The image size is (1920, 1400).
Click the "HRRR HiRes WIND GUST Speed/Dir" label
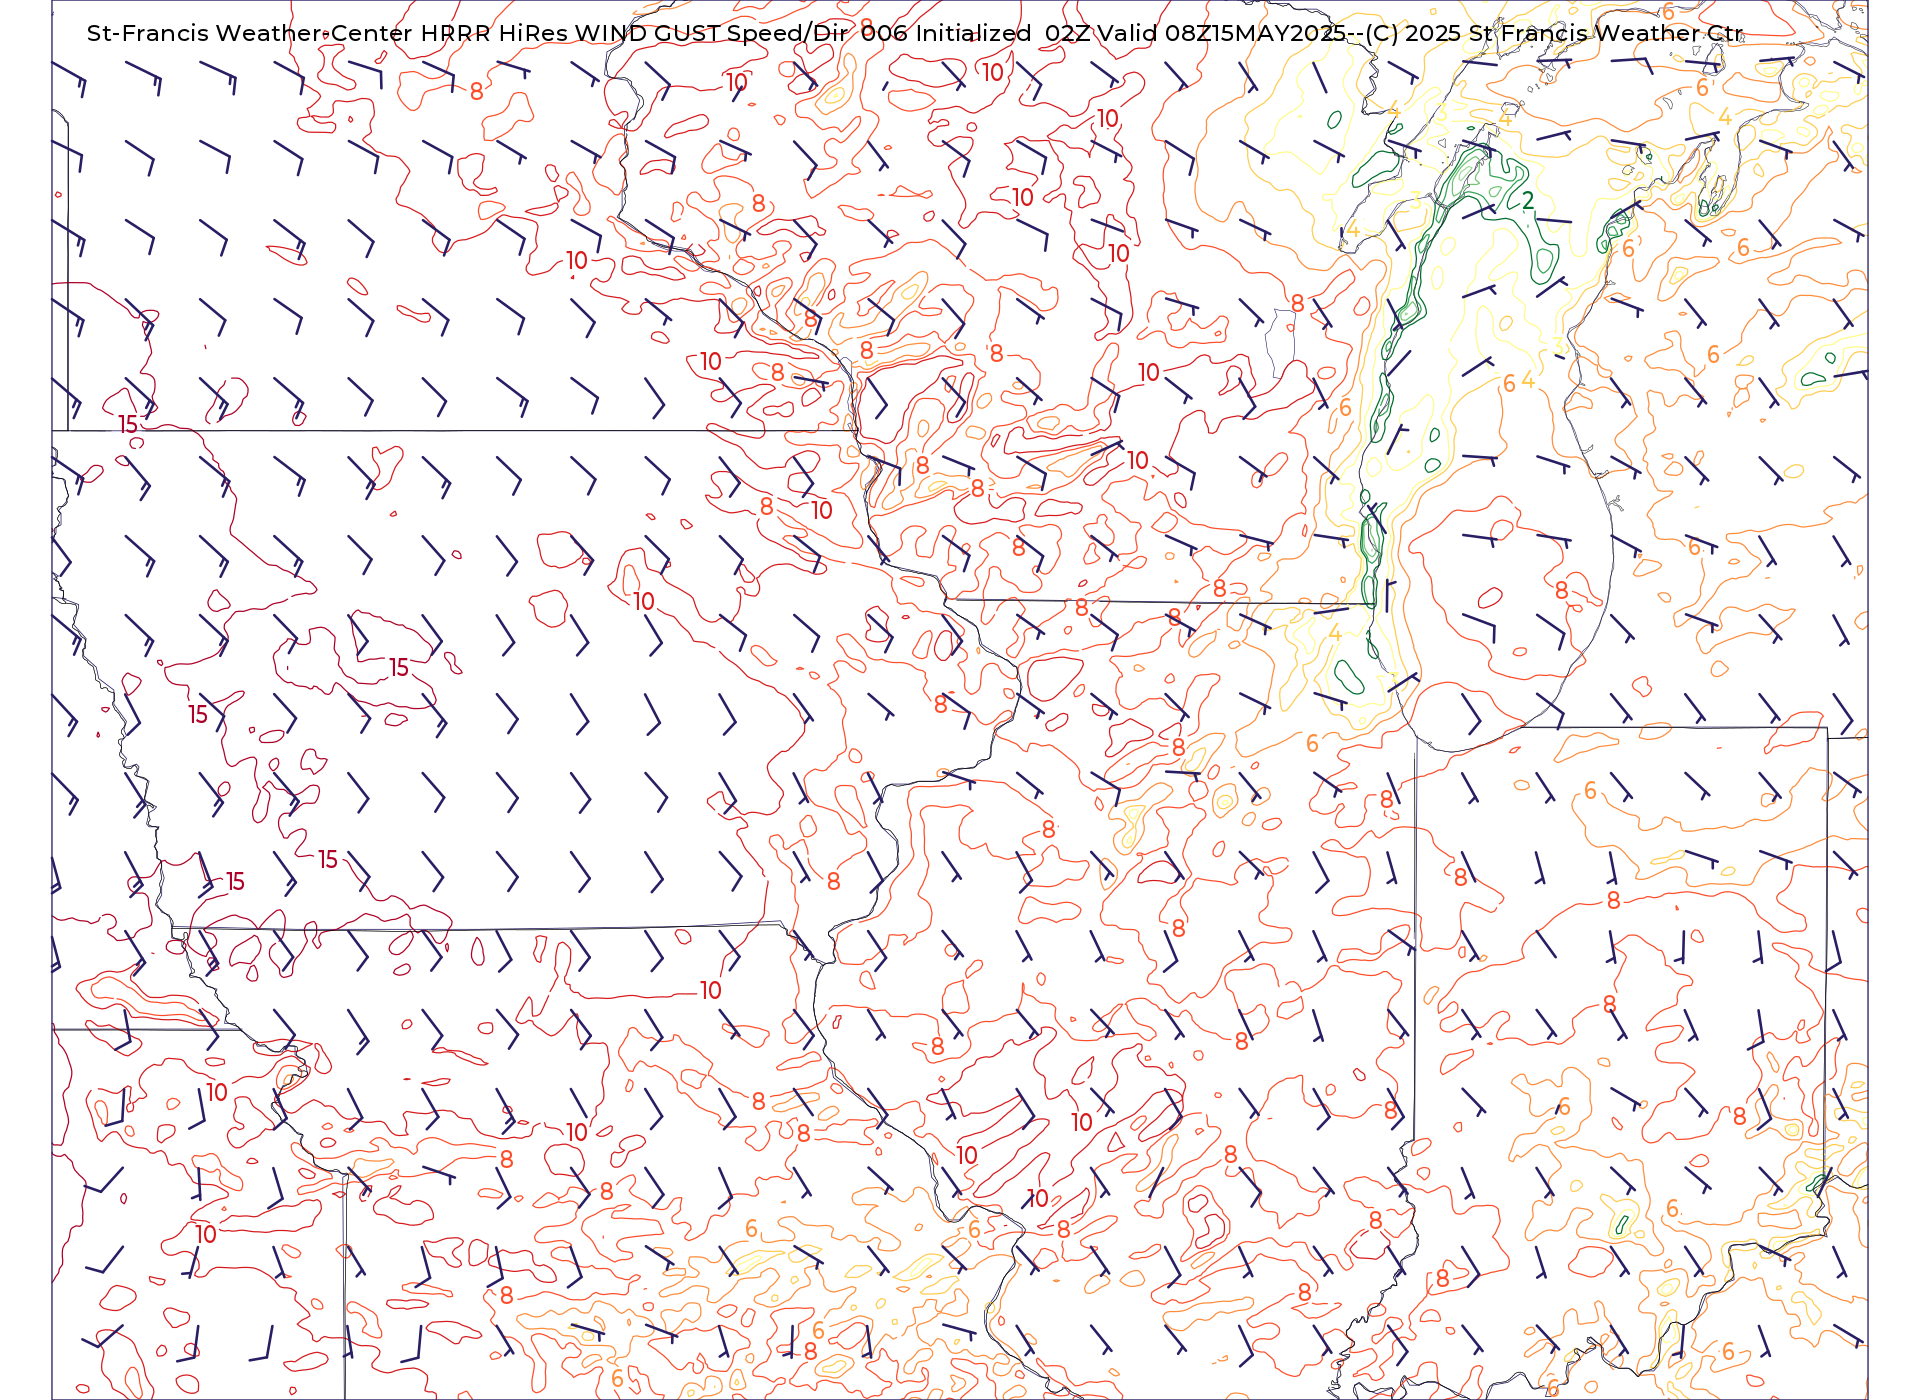[634, 33]
